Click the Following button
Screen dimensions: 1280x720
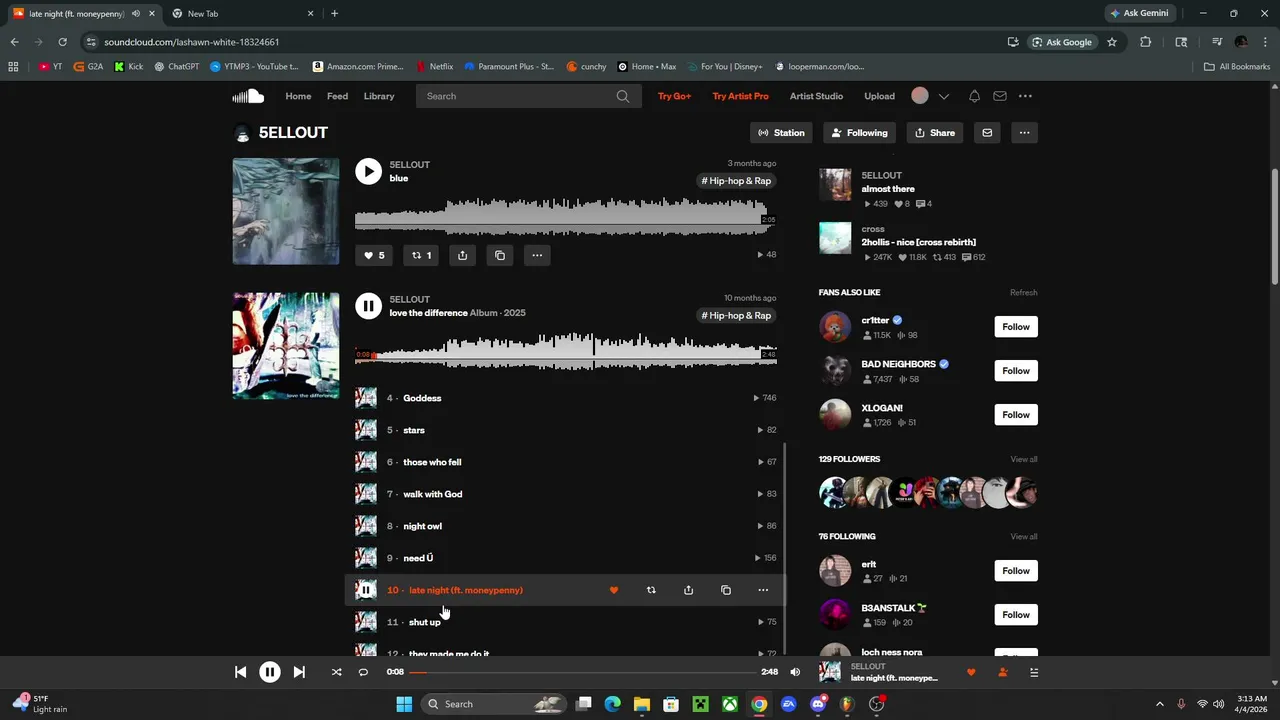(x=860, y=133)
